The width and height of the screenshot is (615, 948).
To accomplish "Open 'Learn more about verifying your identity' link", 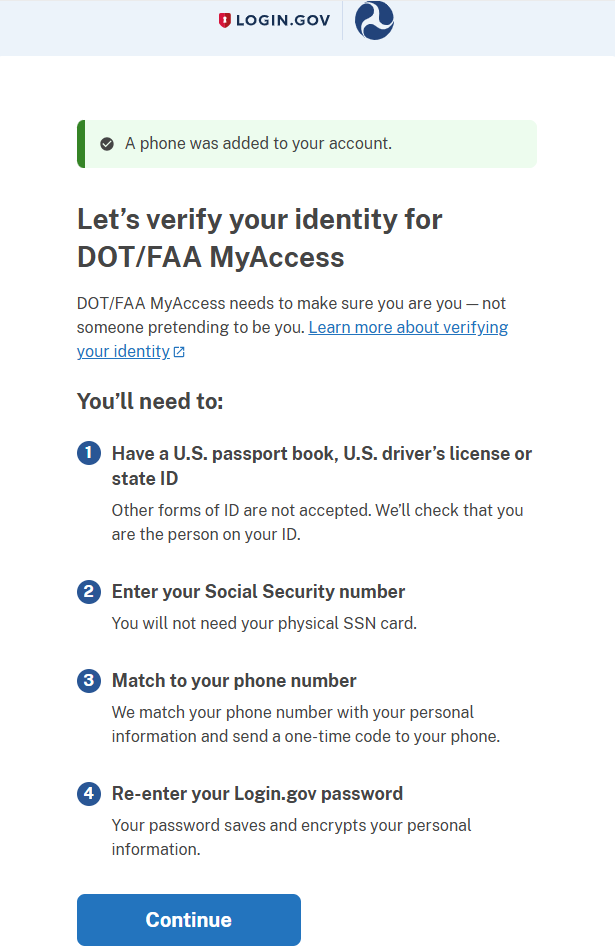I will tap(408, 328).
